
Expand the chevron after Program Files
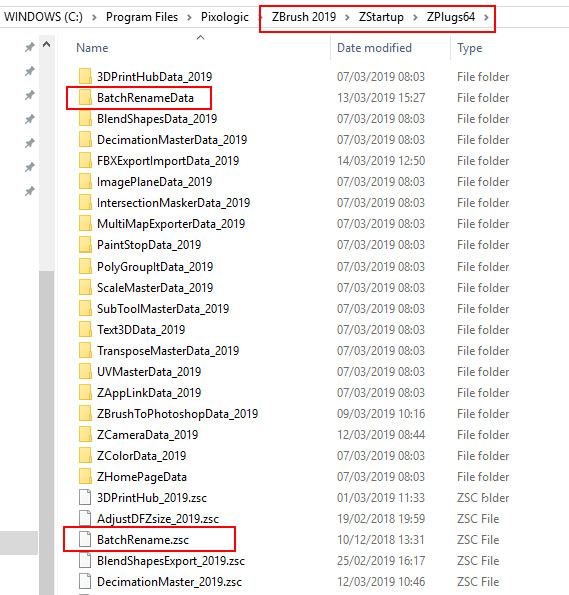189,17
